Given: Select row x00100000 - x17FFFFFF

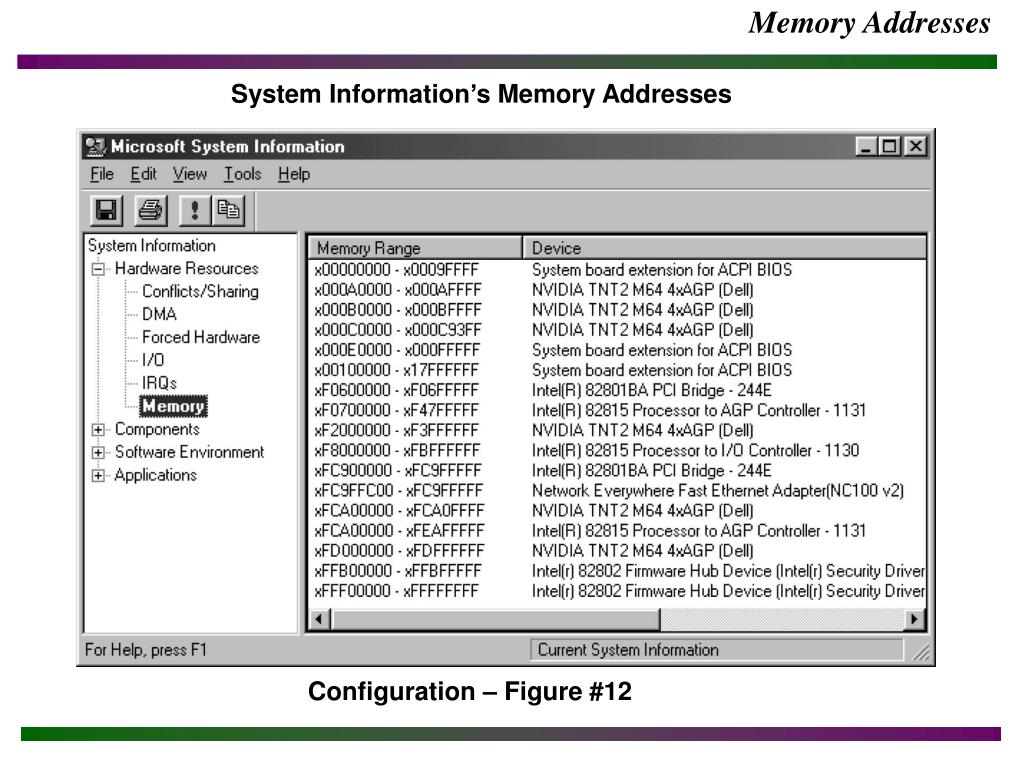Looking at the screenshot, I should [617, 370].
